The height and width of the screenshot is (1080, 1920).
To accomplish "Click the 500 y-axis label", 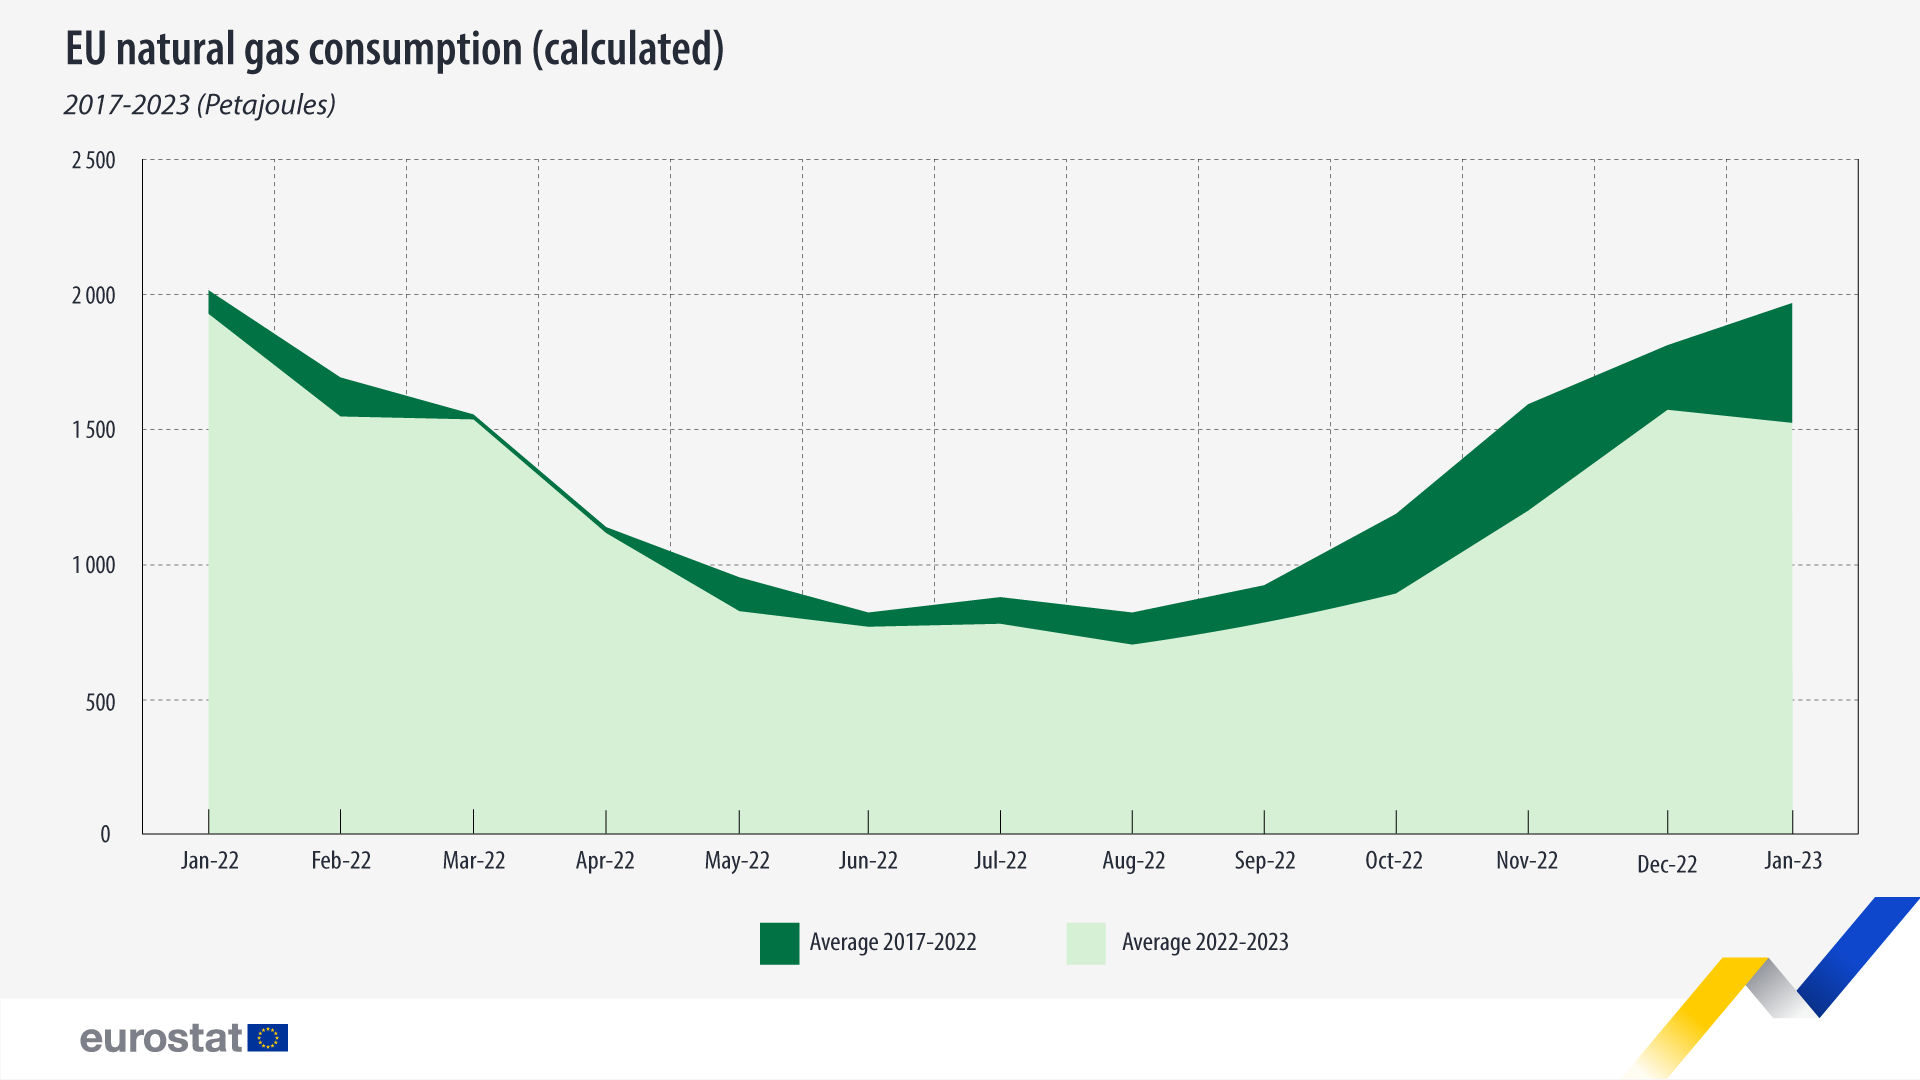I will point(100,703).
